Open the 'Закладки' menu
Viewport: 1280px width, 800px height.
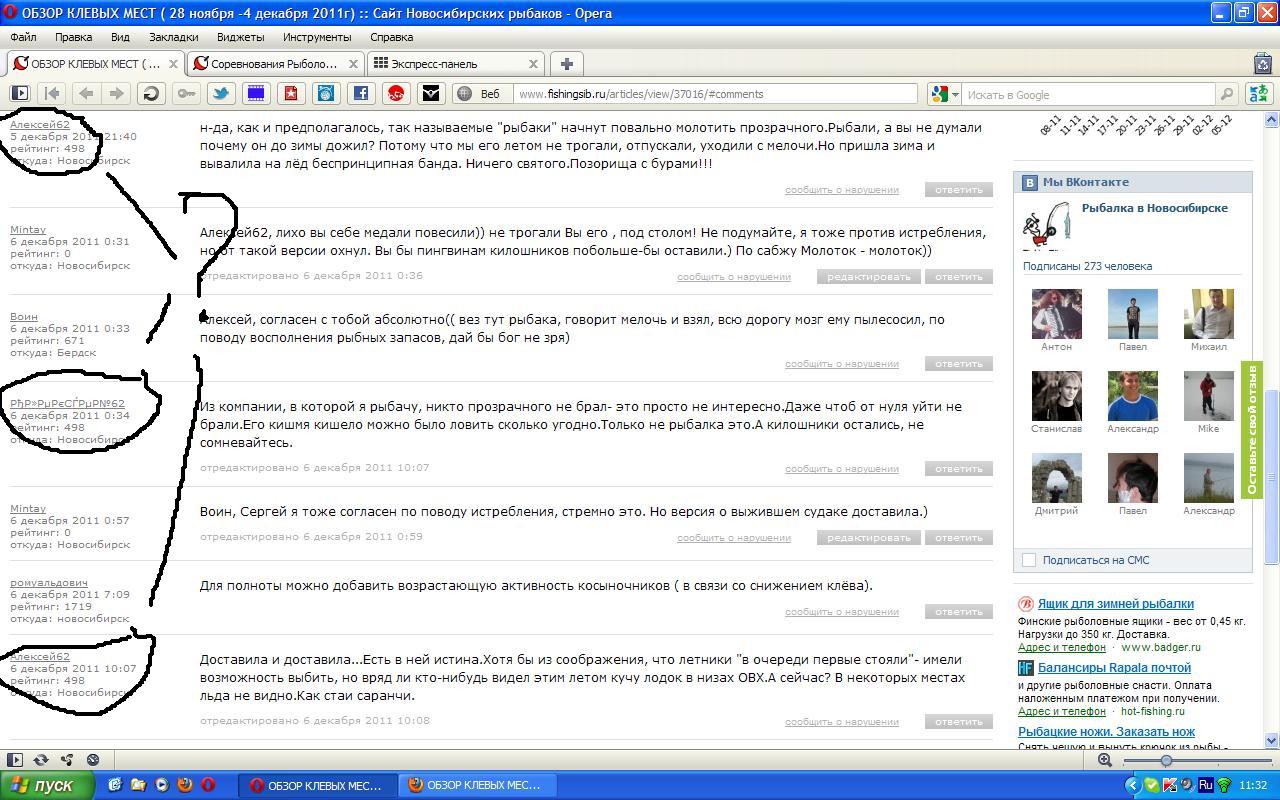(173, 37)
